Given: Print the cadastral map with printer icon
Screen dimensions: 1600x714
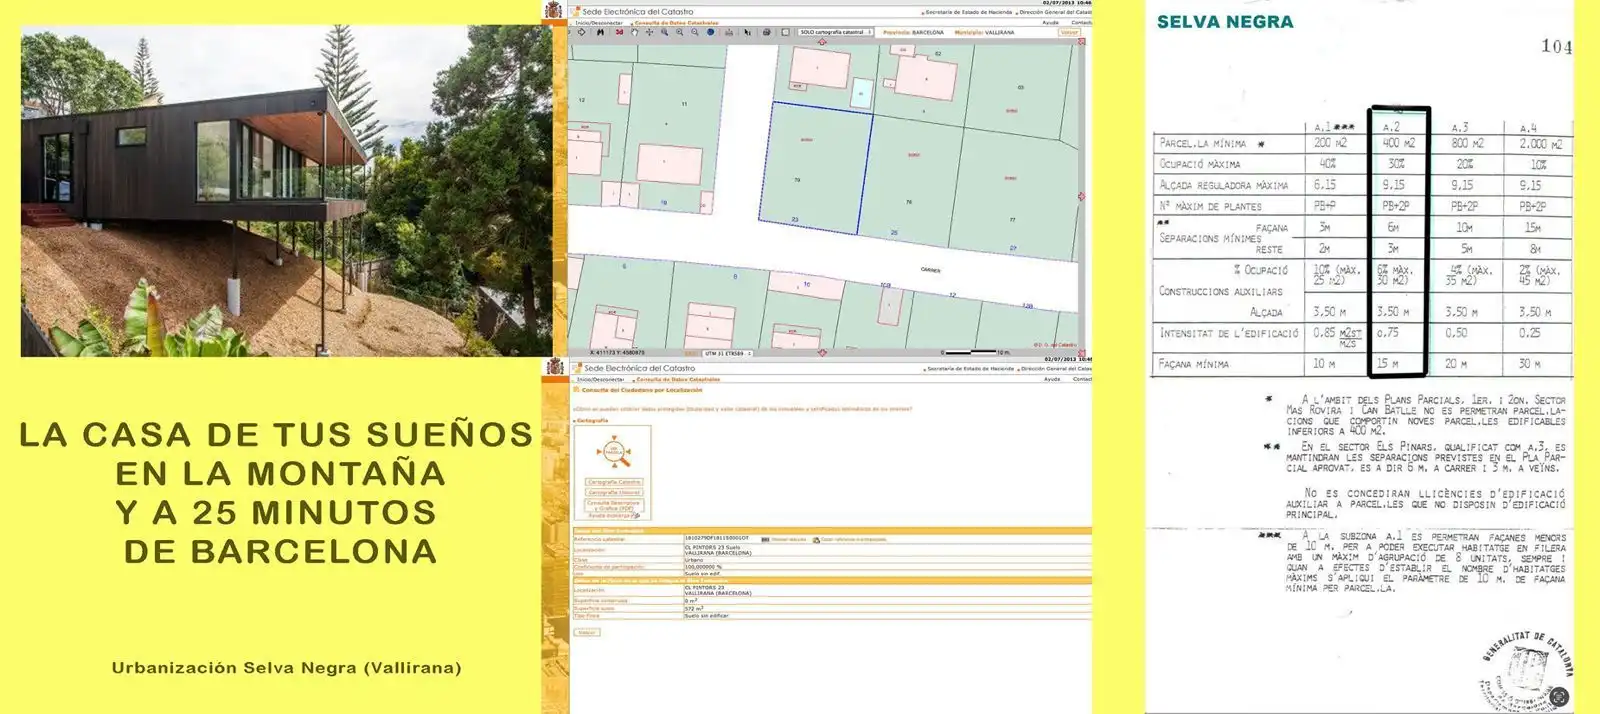Looking at the screenshot, I should click(x=766, y=32).
